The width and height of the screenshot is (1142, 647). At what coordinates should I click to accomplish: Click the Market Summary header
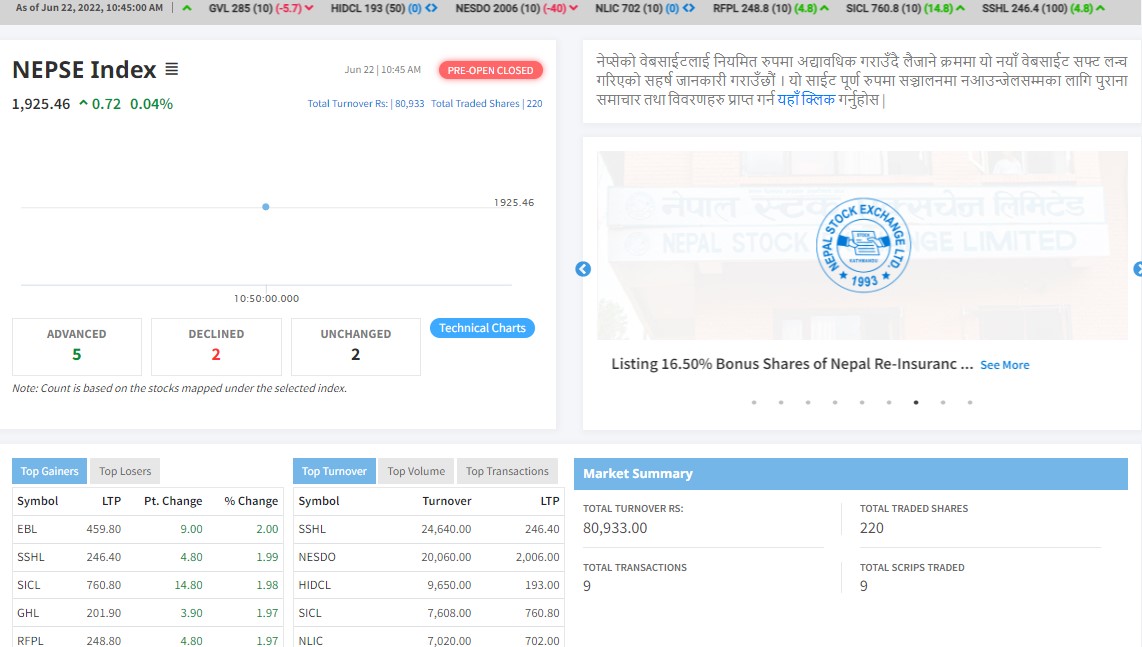[x=851, y=474]
